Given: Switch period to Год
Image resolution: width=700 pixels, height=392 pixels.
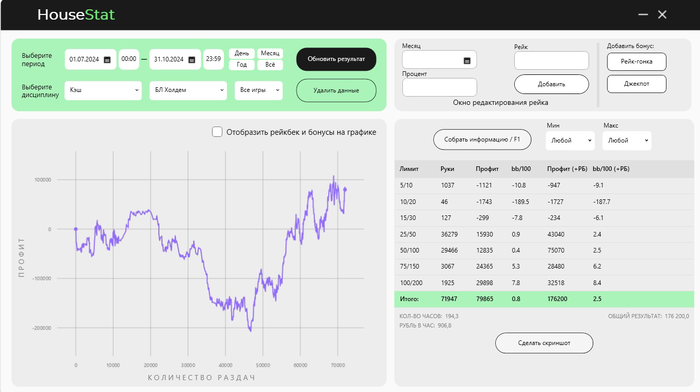Looking at the screenshot, I should 242,65.
